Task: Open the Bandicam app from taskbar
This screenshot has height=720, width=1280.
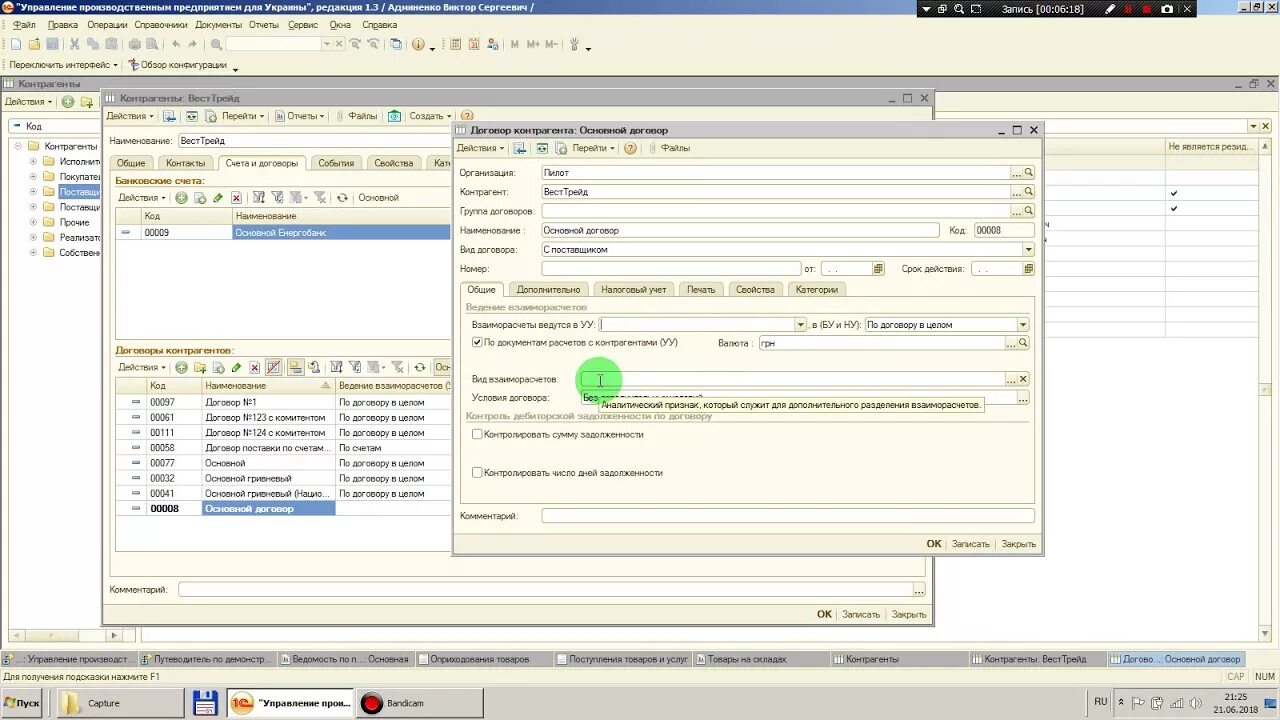Action: [393, 703]
